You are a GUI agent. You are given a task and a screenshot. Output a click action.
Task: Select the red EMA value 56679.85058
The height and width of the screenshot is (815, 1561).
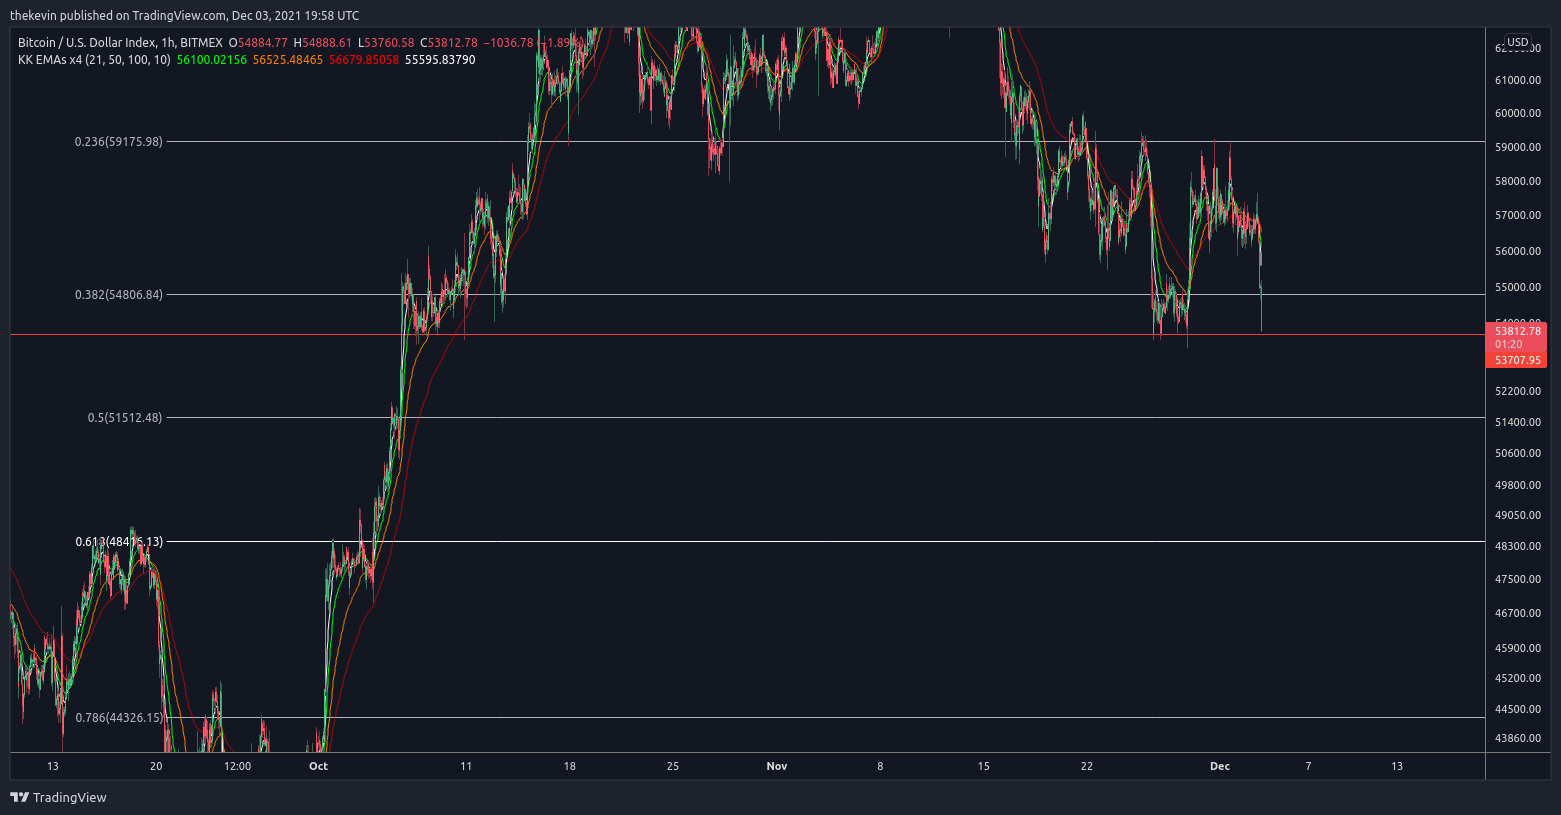pos(364,60)
